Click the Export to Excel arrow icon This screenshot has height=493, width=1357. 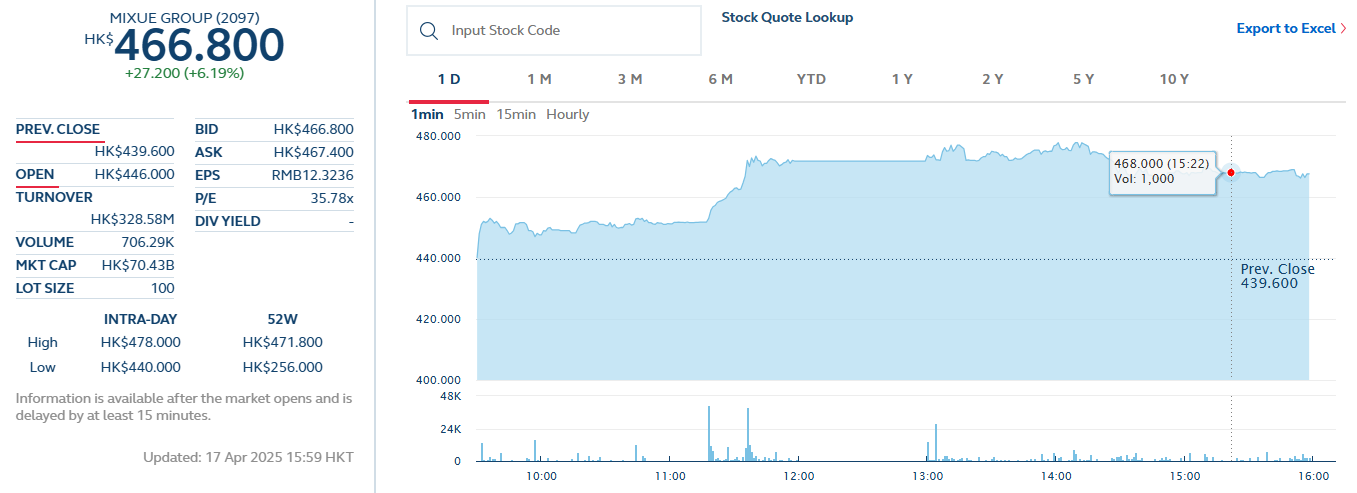tap(1343, 29)
